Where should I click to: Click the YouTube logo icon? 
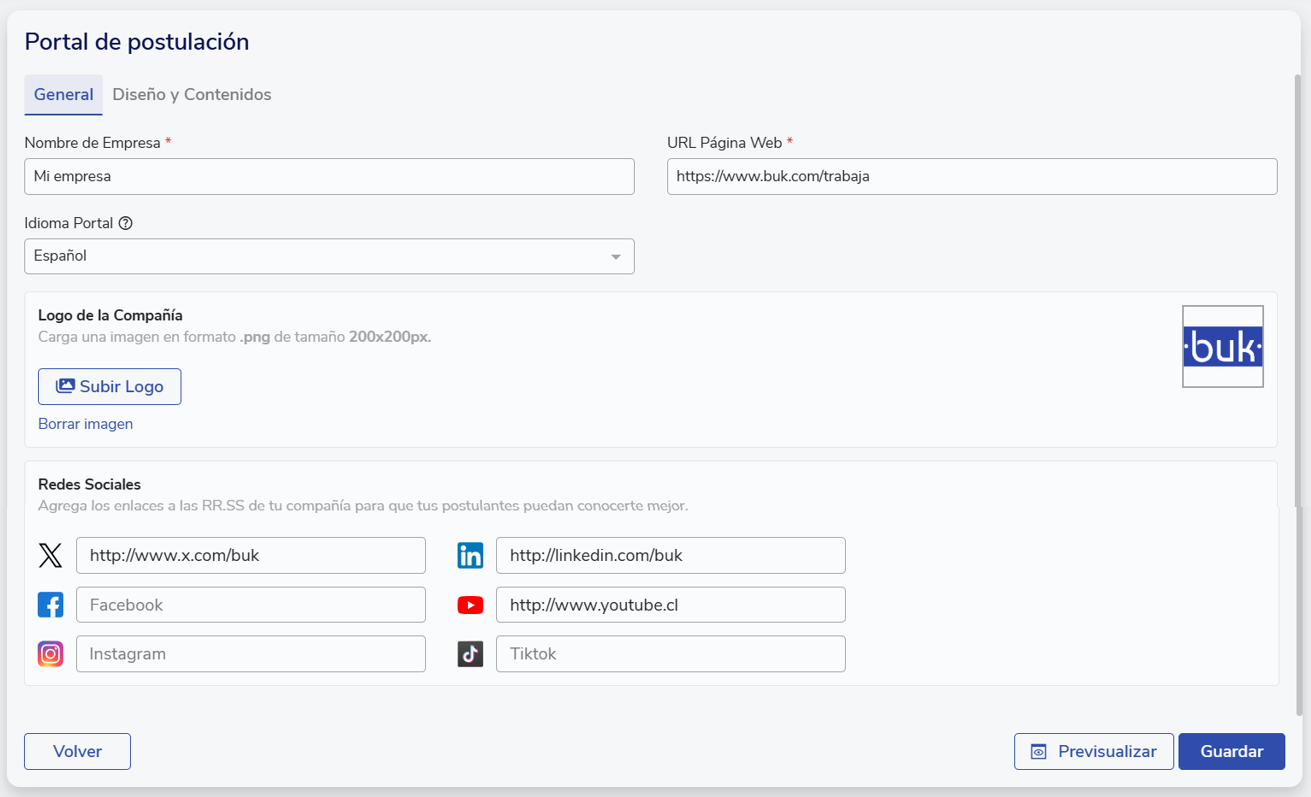tap(470, 605)
